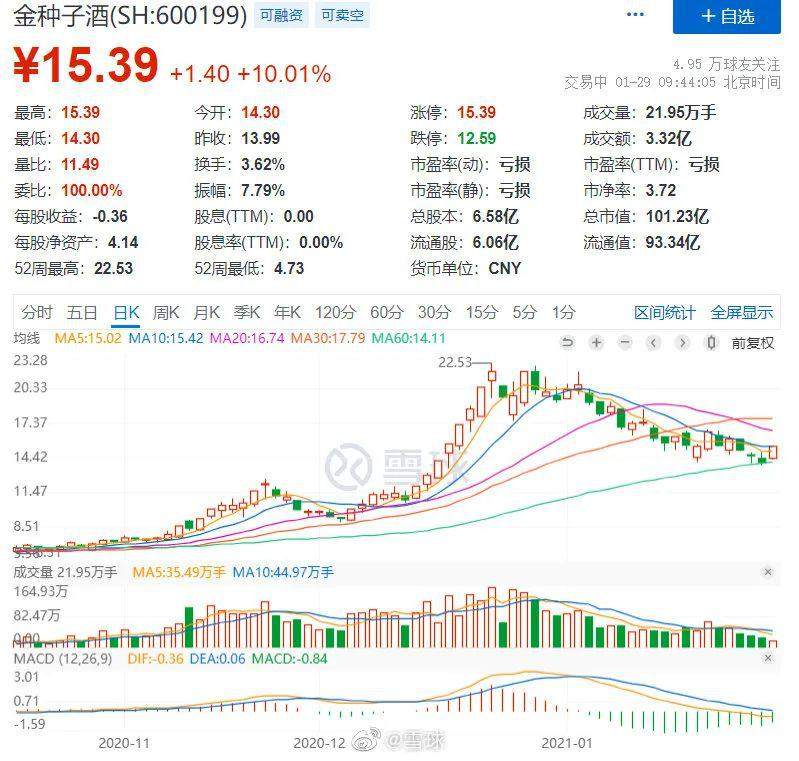Image resolution: width=799 pixels, height=761 pixels.
Task: Select the 年K chart tab
Action: pyautogui.click(x=287, y=312)
